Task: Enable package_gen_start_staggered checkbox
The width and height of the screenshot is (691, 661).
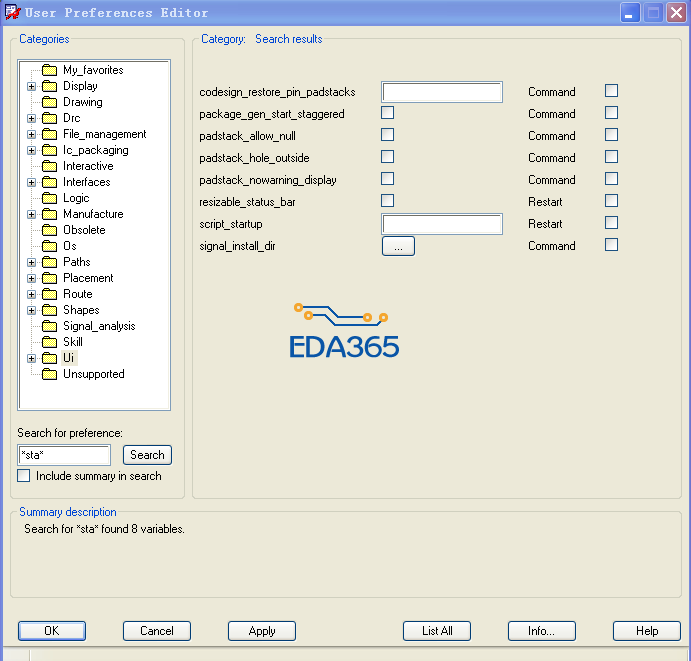Action: (387, 113)
